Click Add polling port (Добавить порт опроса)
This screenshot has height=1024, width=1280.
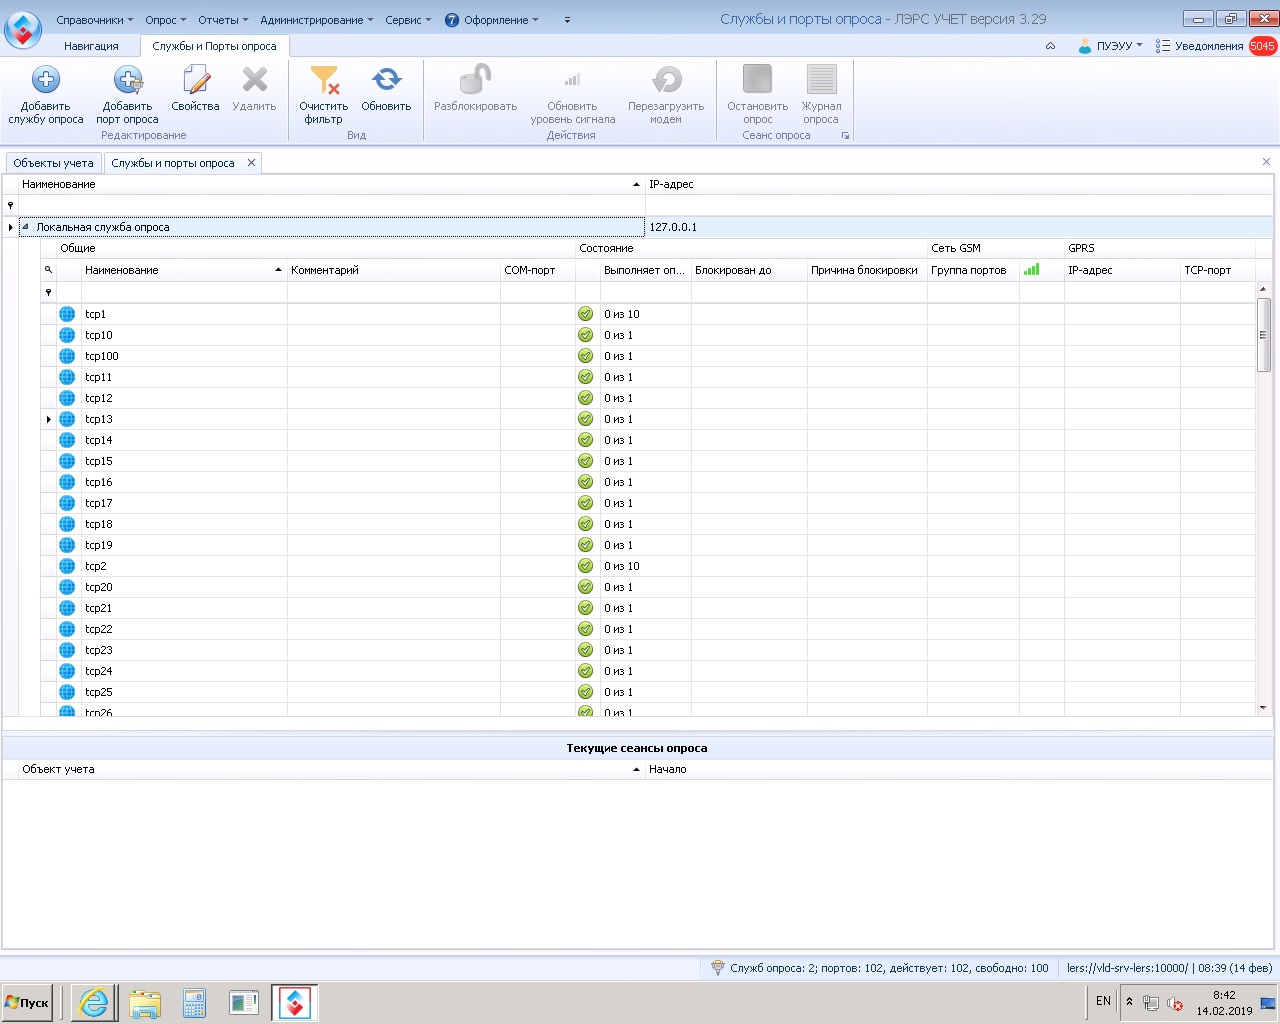tap(127, 95)
